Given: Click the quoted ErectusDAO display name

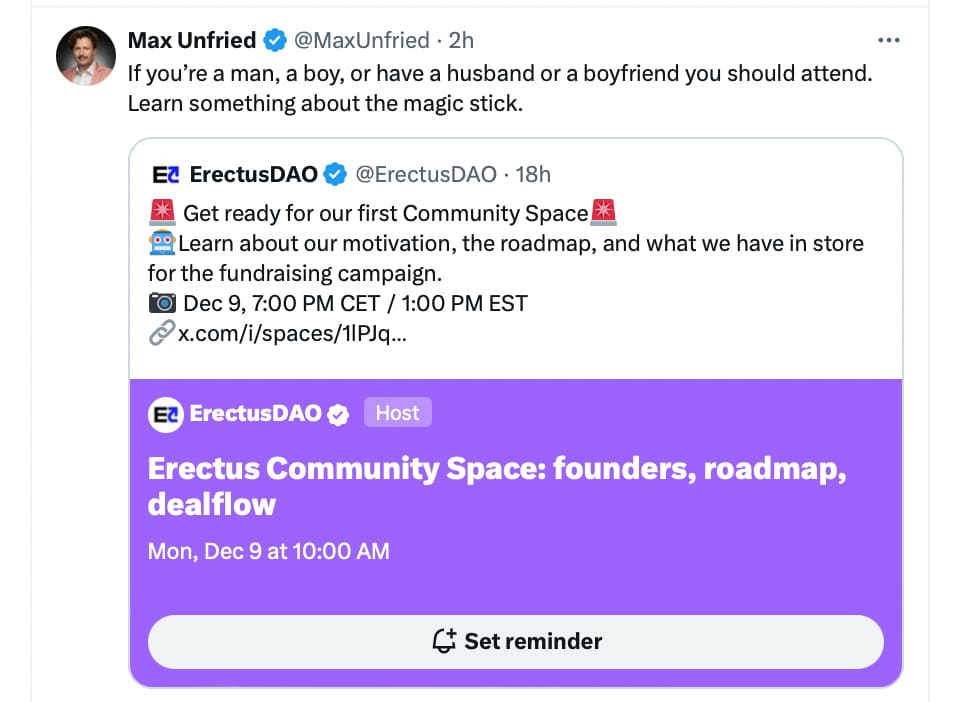Looking at the screenshot, I should [254, 175].
